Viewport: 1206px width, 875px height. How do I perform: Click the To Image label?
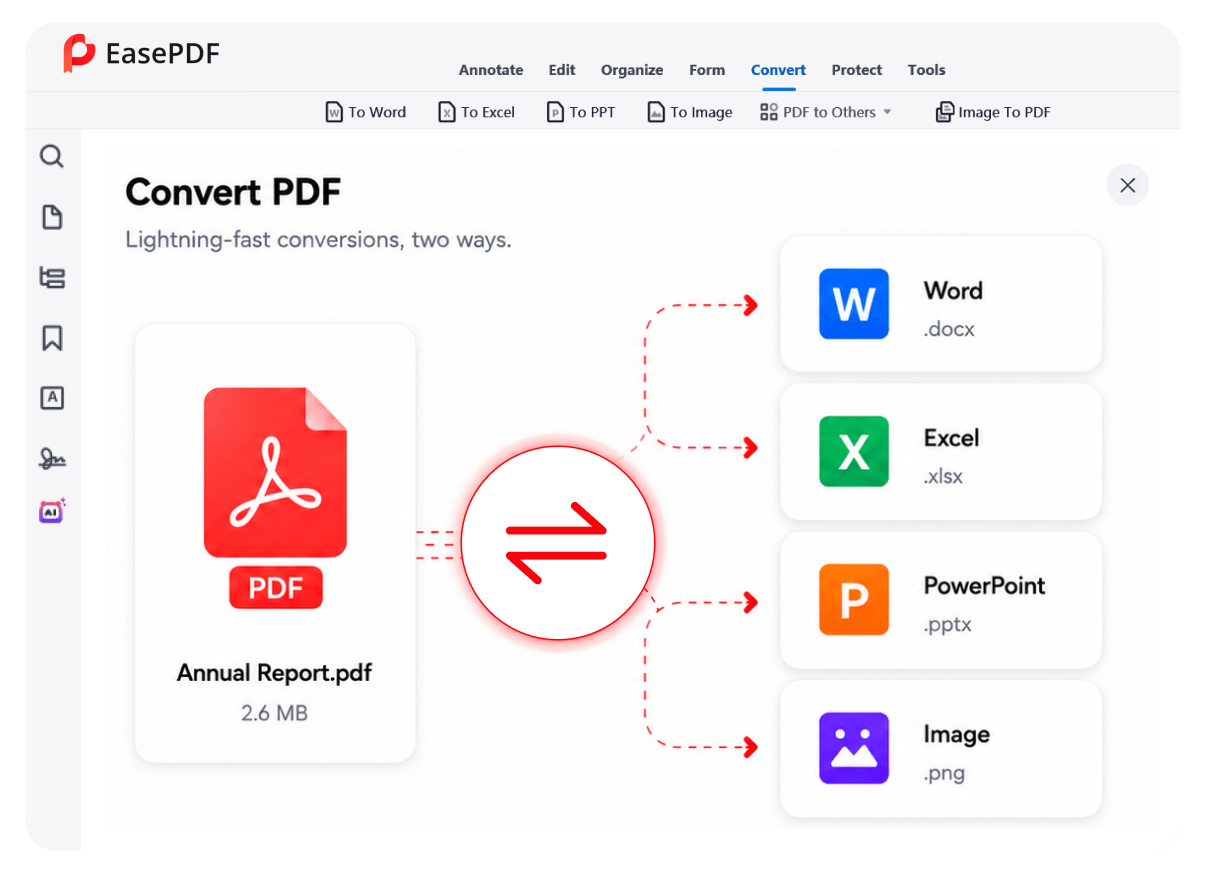tap(702, 113)
